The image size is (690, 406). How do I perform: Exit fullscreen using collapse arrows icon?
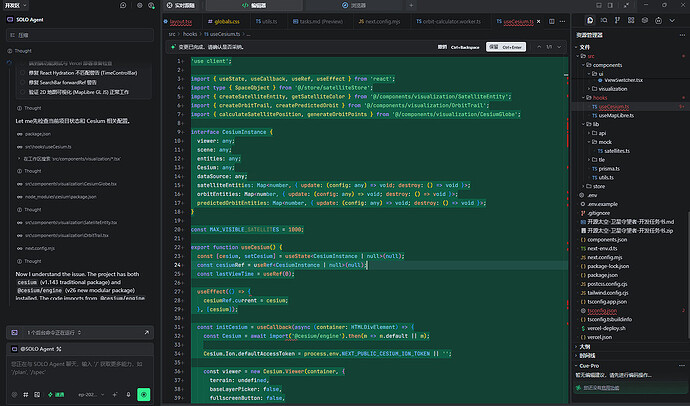(626, 5)
